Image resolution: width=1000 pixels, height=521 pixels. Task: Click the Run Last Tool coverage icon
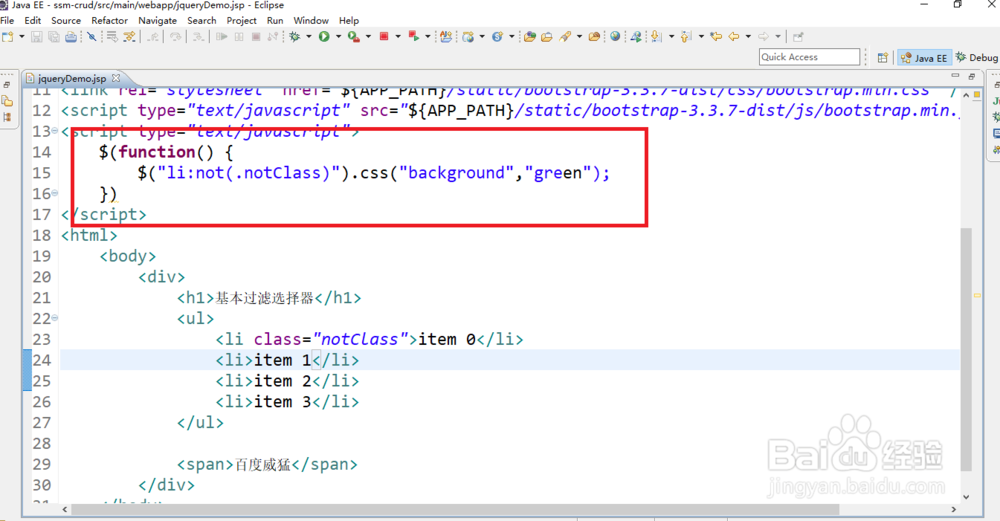click(353, 37)
